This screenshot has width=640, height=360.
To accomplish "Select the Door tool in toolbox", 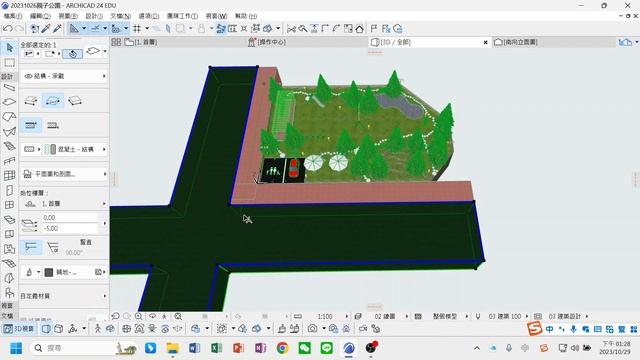I will (x=9, y=190).
